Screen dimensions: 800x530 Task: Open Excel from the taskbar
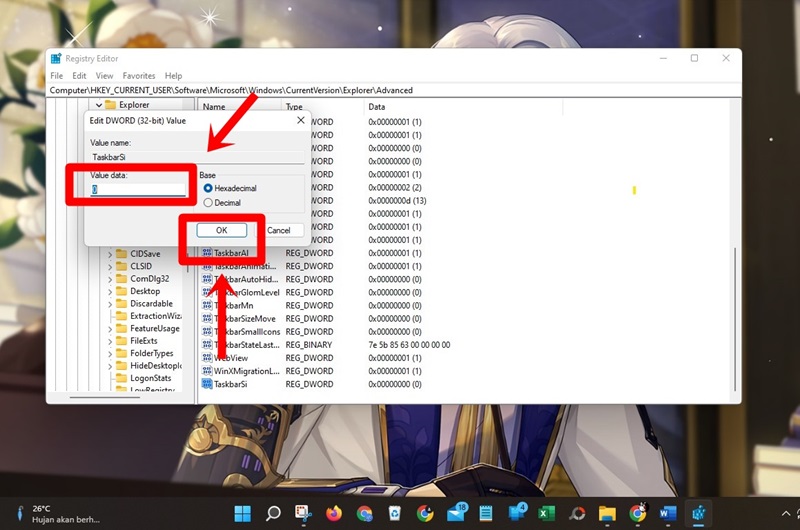(x=546, y=513)
